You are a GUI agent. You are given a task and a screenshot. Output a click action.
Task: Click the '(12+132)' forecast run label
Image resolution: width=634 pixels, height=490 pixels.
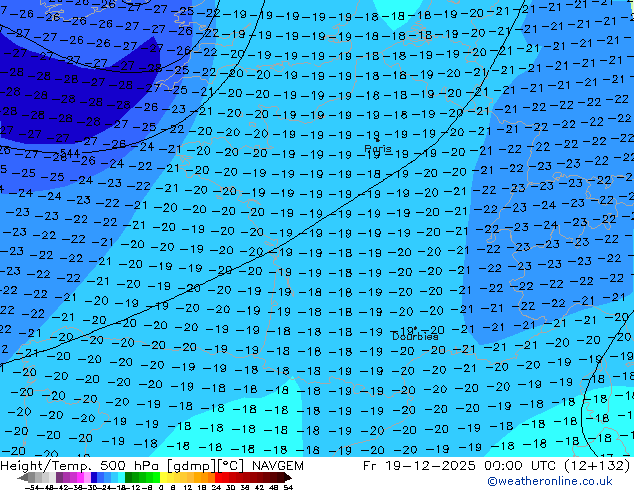(x=595, y=466)
